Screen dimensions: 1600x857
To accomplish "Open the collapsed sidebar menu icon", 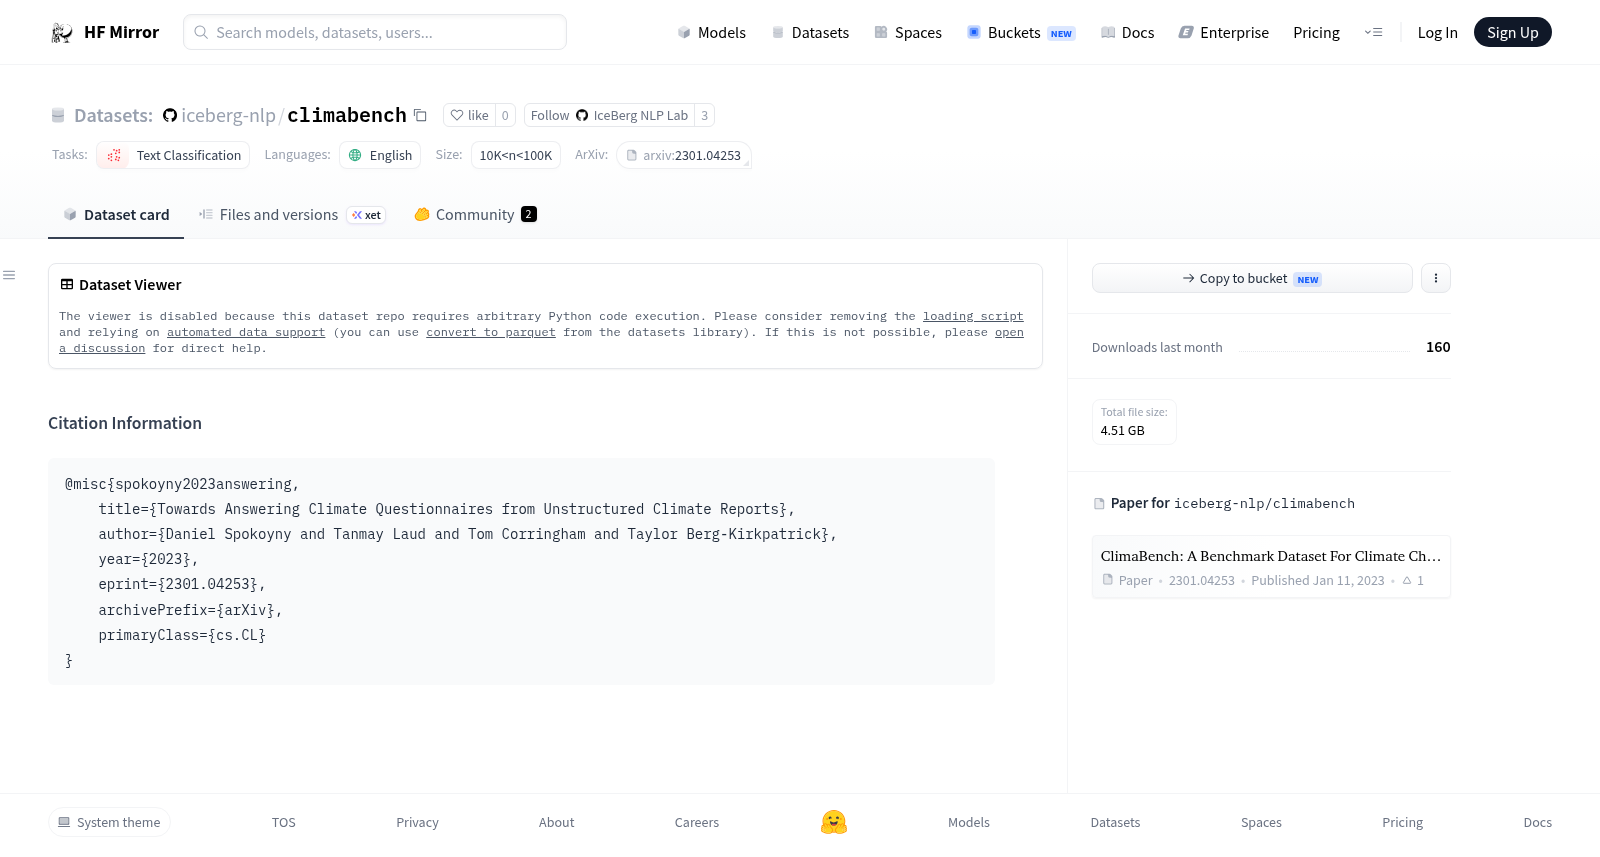I will tap(9, 275).
